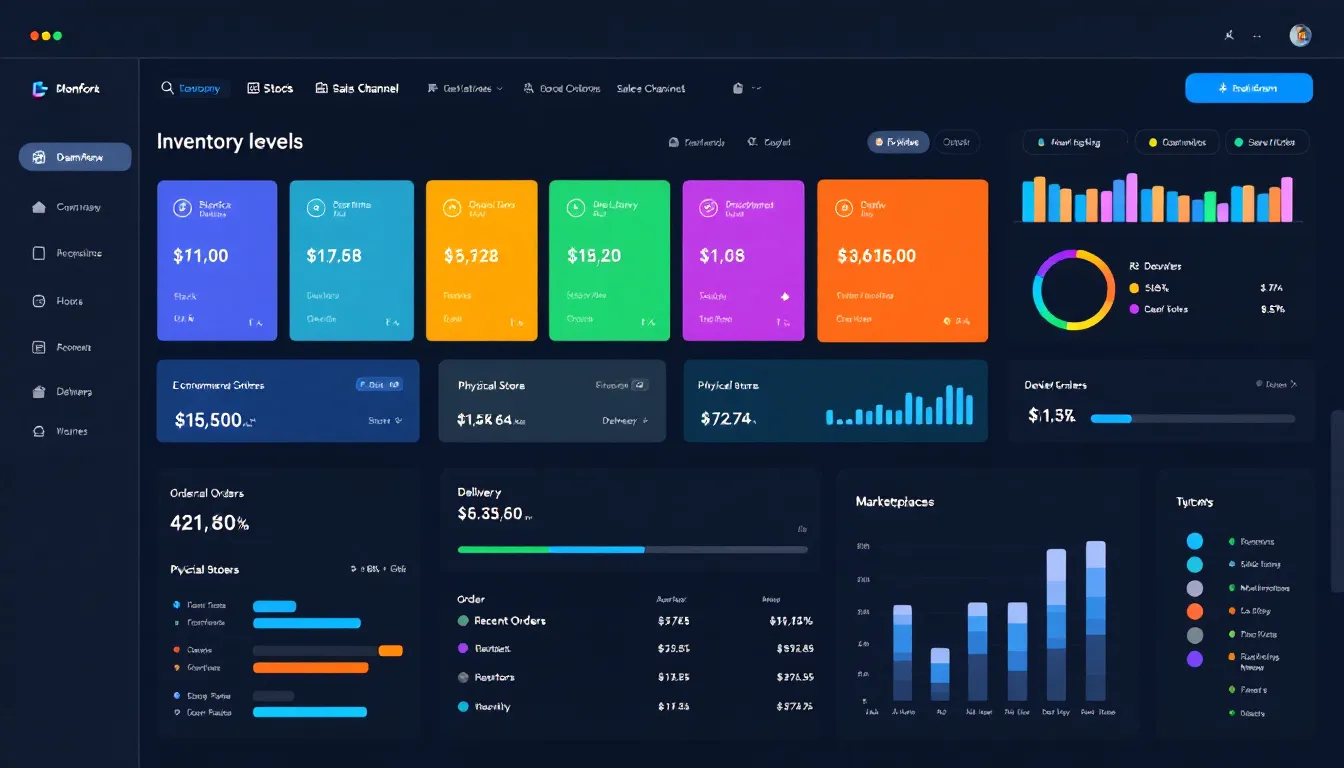
Task: Click the dollar icon on the $11,00 card
Action: [x=182, y=208]
